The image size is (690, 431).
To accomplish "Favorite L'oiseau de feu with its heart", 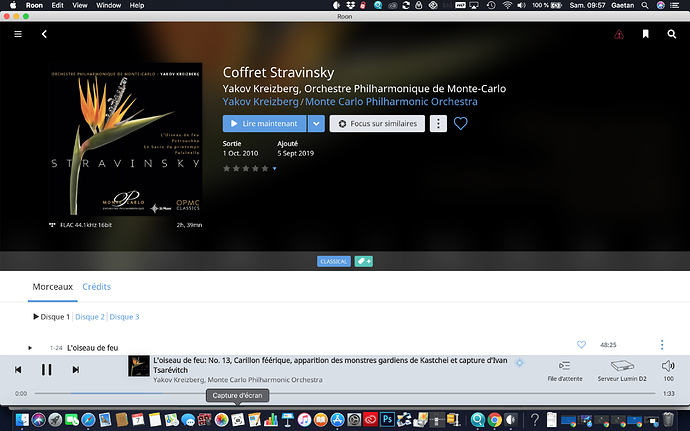I will (x=581, y=345).
